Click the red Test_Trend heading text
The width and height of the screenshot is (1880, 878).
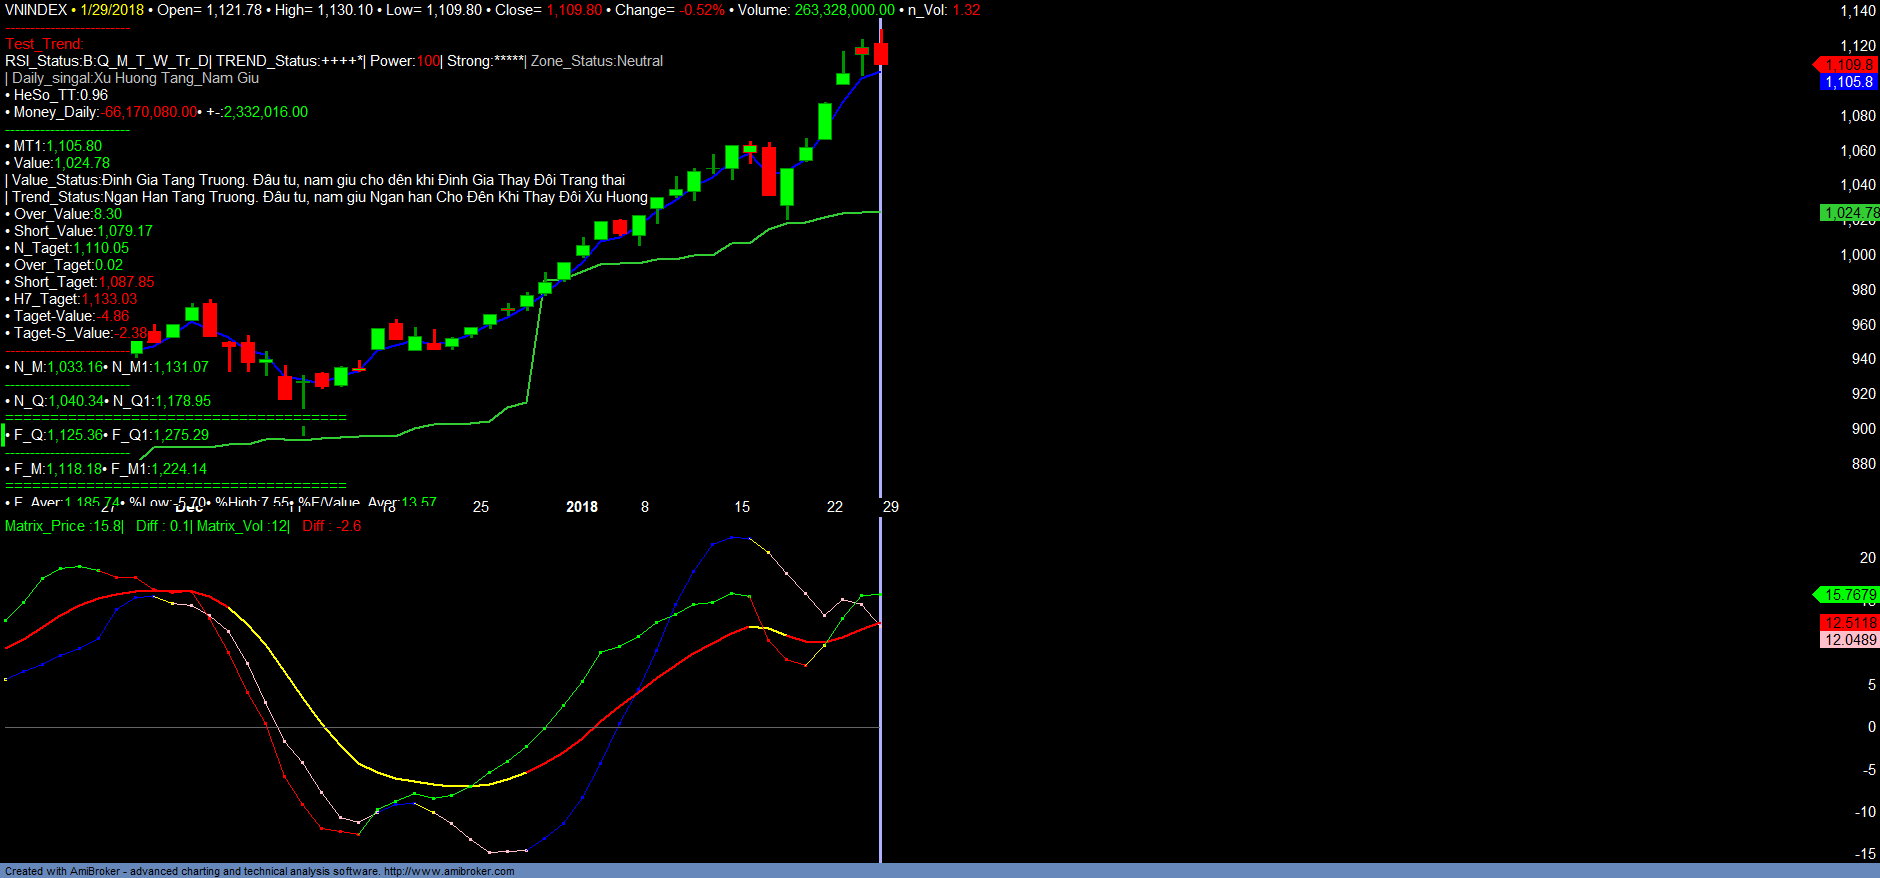(44, 44)
